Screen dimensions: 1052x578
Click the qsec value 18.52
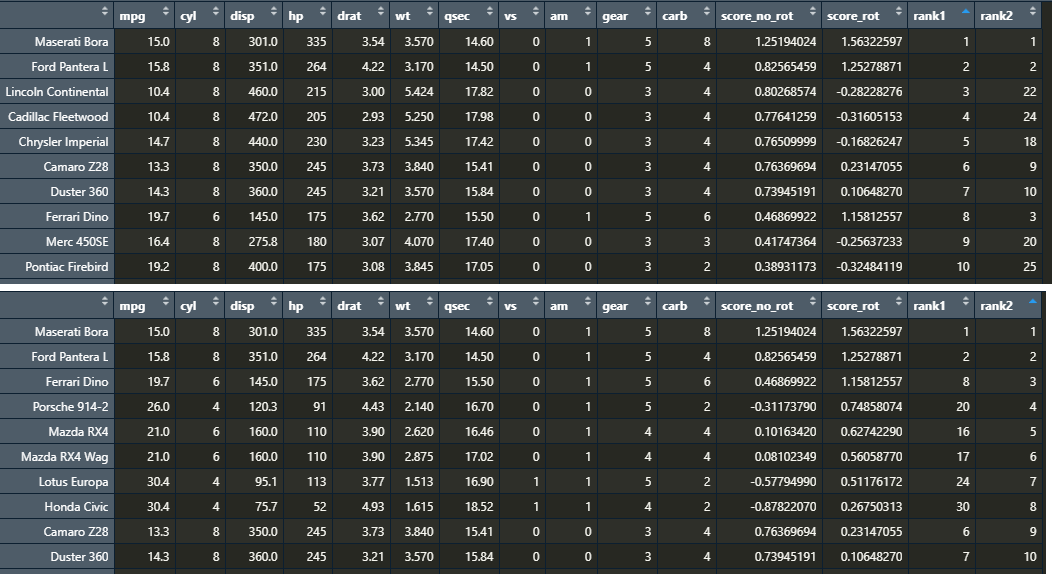tap(479, 507)
